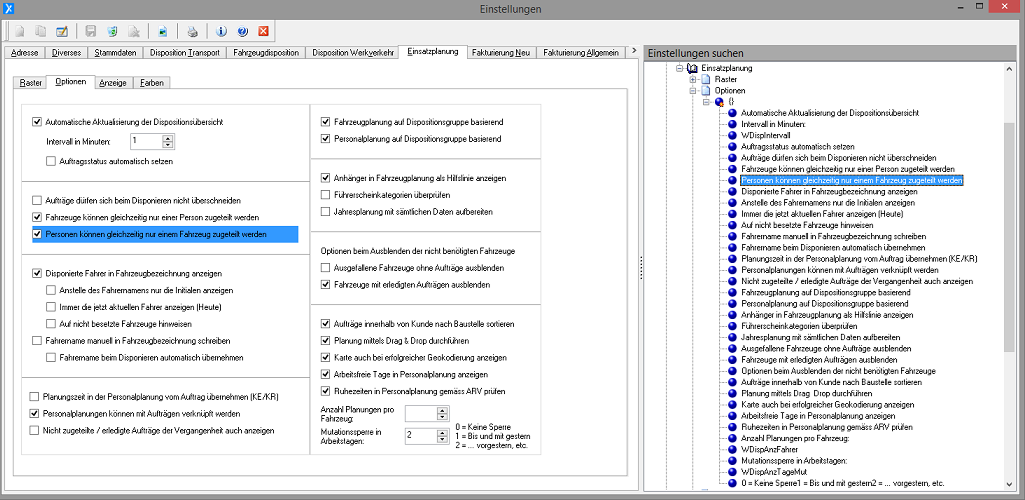Click the edit record toolbar icon
1025x500 pixels.
tap(62, 32)
